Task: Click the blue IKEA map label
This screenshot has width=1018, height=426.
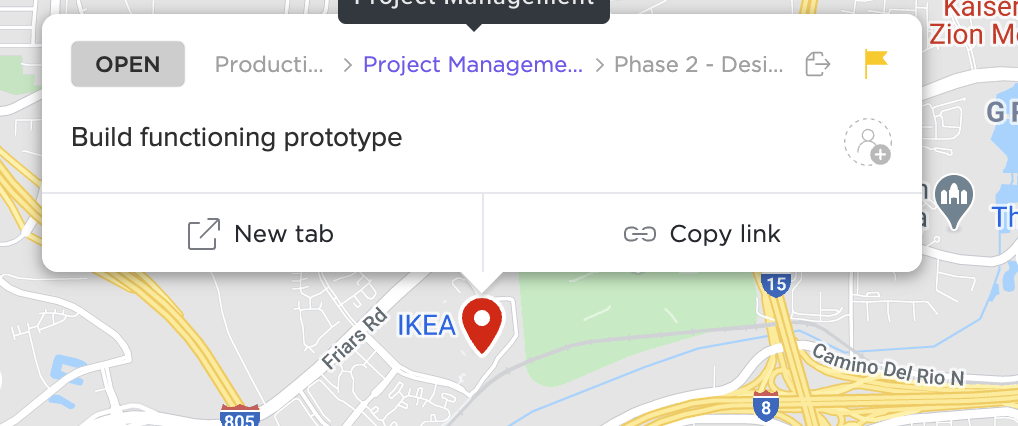Action: 427,326
